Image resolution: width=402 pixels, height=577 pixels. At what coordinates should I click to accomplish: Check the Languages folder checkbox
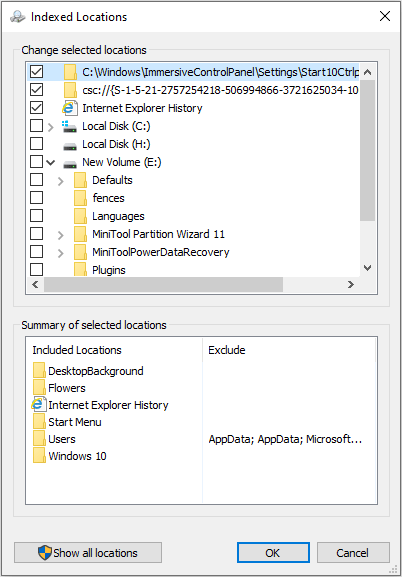pyautogui.click(x=36, y=216)
